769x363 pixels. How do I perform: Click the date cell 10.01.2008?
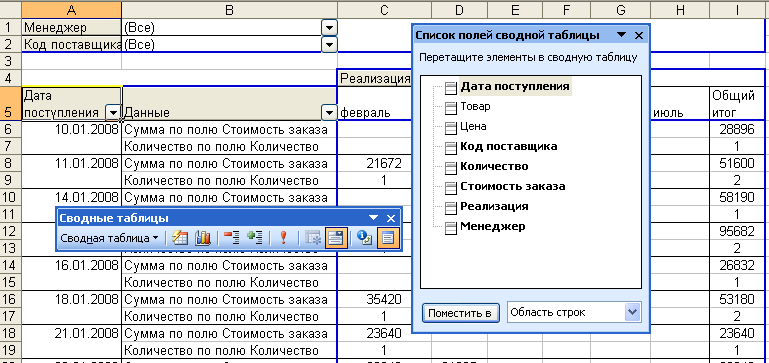(72, 130)
